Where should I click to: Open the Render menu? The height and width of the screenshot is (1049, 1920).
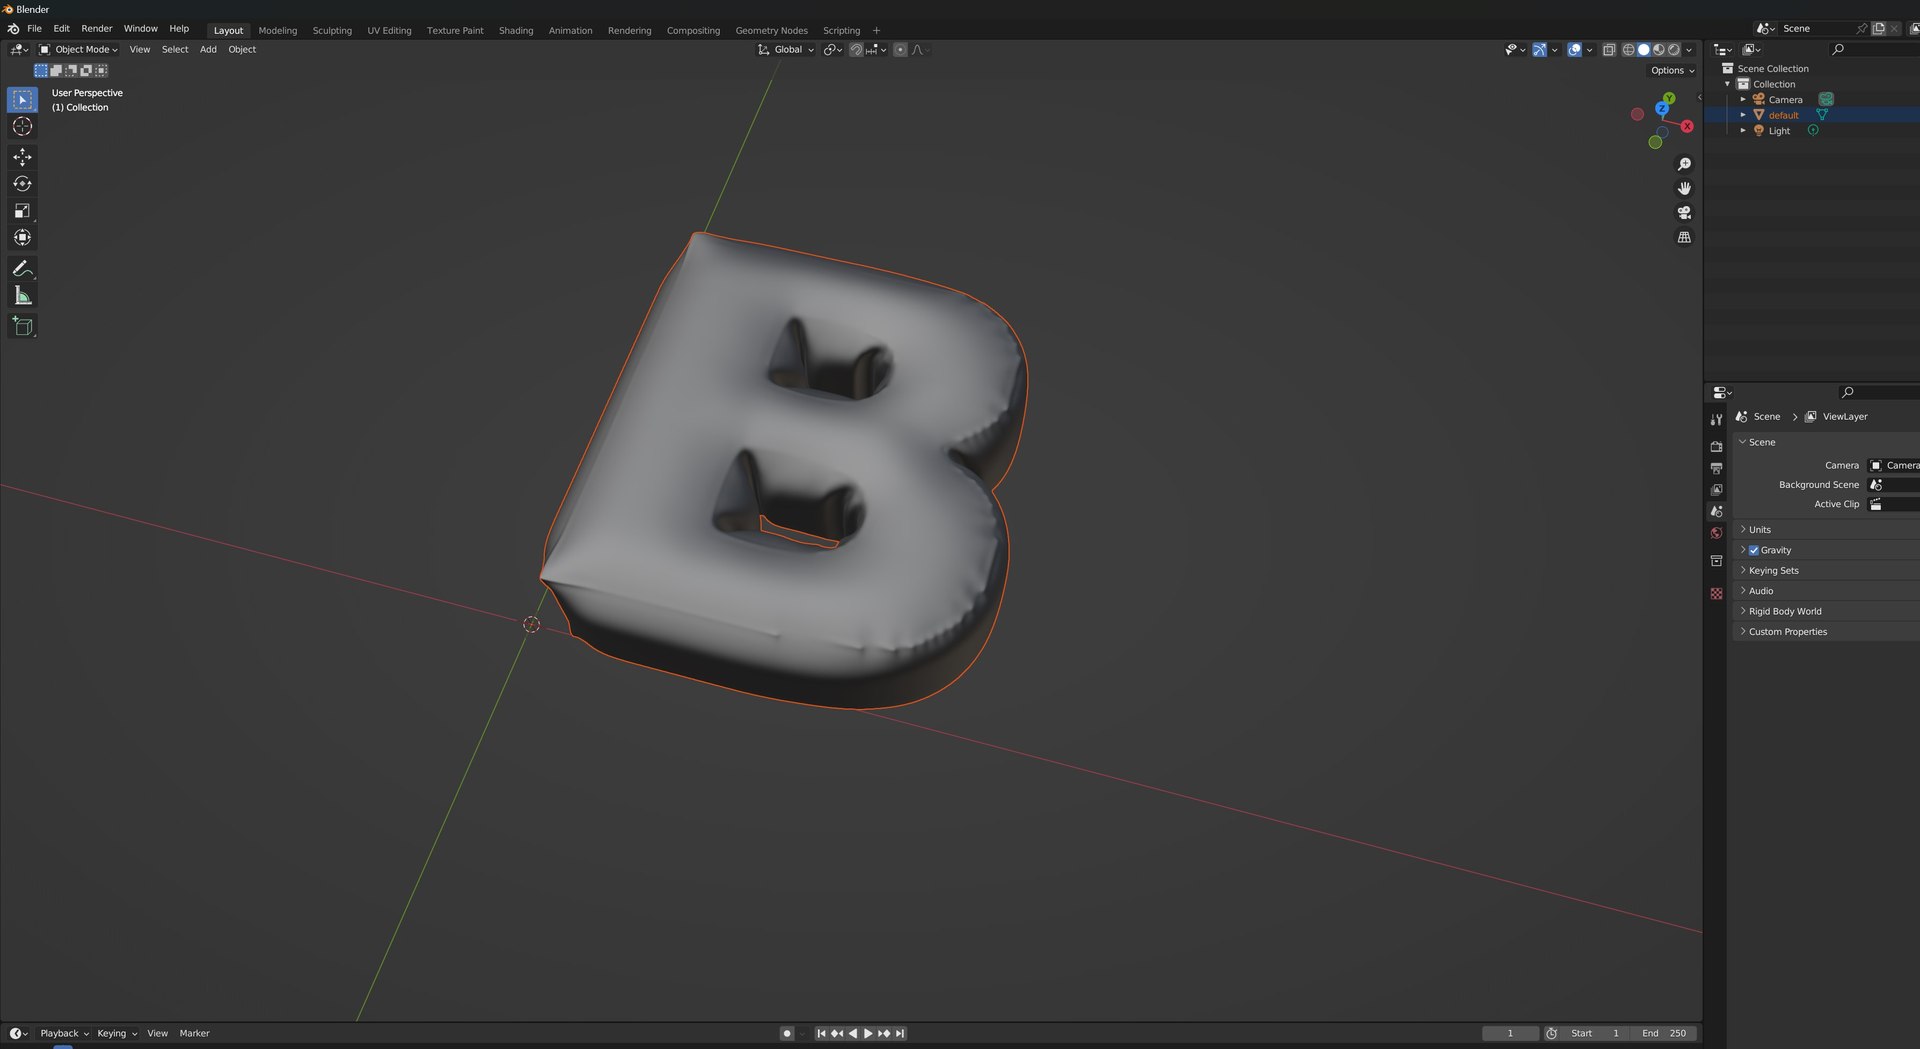pyautogui.click(x=97, y=29)
